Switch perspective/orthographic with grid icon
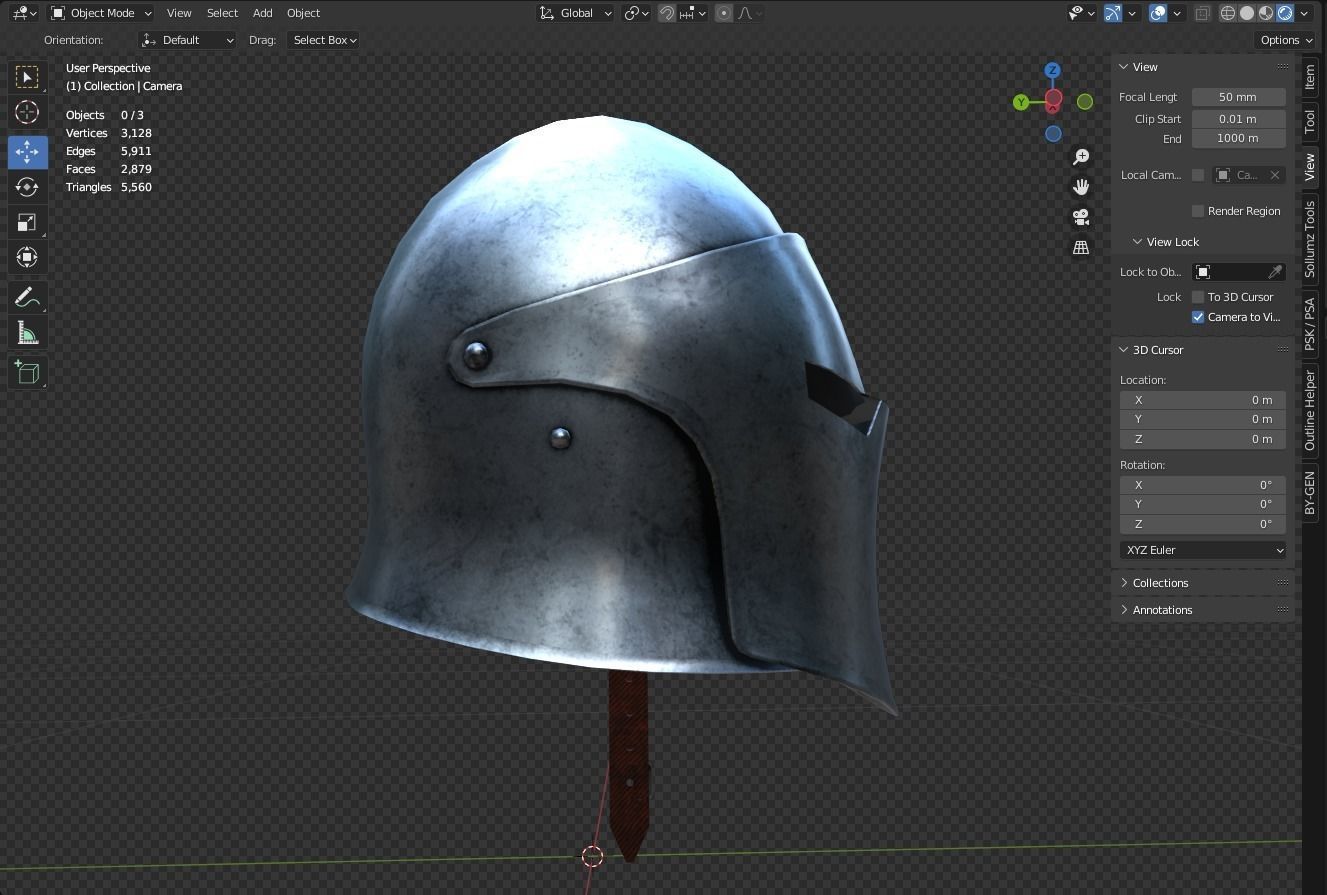This screenshot has height=895, width=1327. (x=1081, y=247)
